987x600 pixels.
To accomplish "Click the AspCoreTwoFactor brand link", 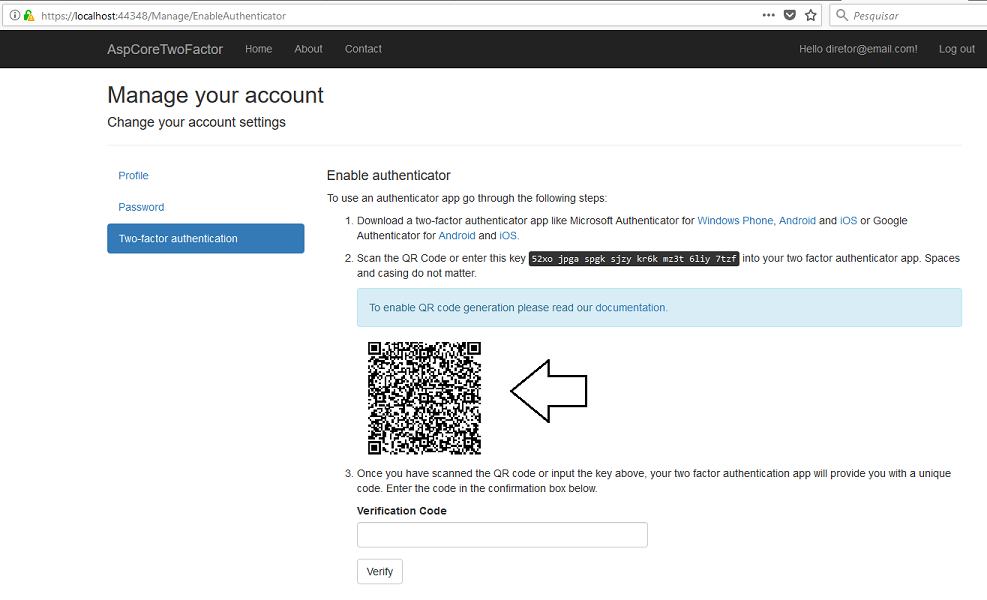I will (x=165, y=49).
